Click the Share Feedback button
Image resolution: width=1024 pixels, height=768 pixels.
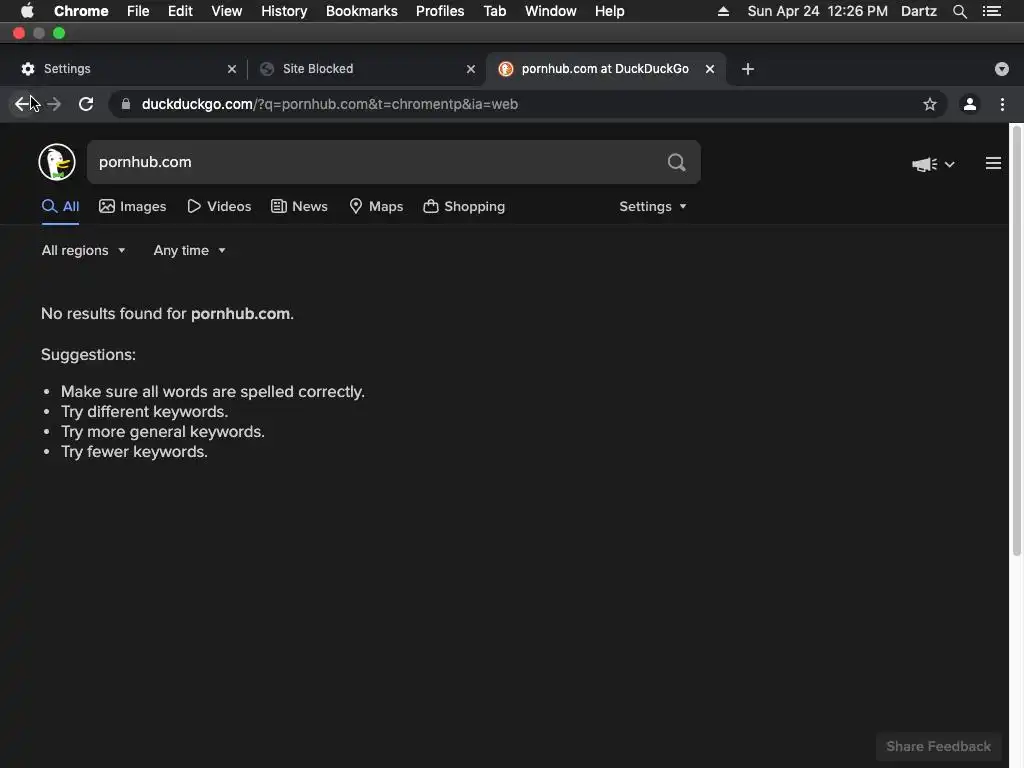click(x=938, y=746)
